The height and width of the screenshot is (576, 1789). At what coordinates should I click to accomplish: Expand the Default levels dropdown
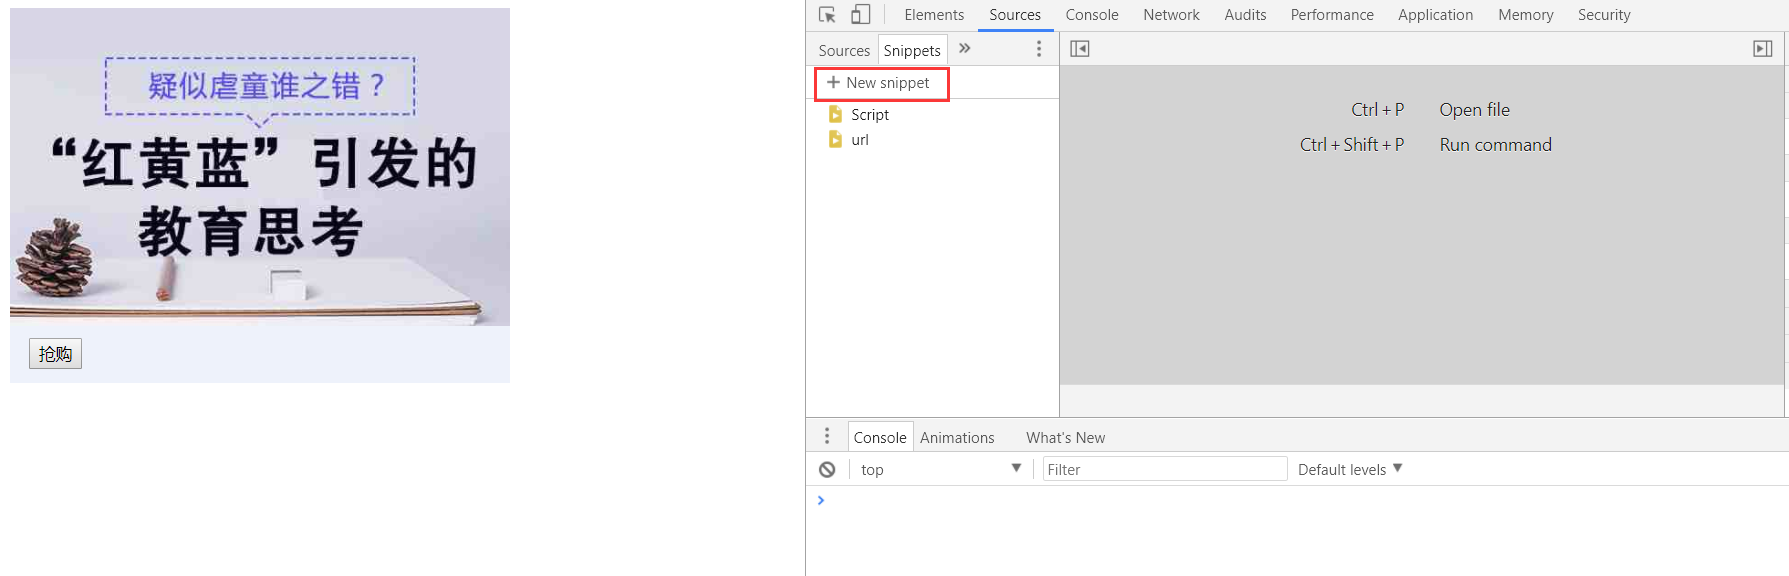pos(1350,469)
